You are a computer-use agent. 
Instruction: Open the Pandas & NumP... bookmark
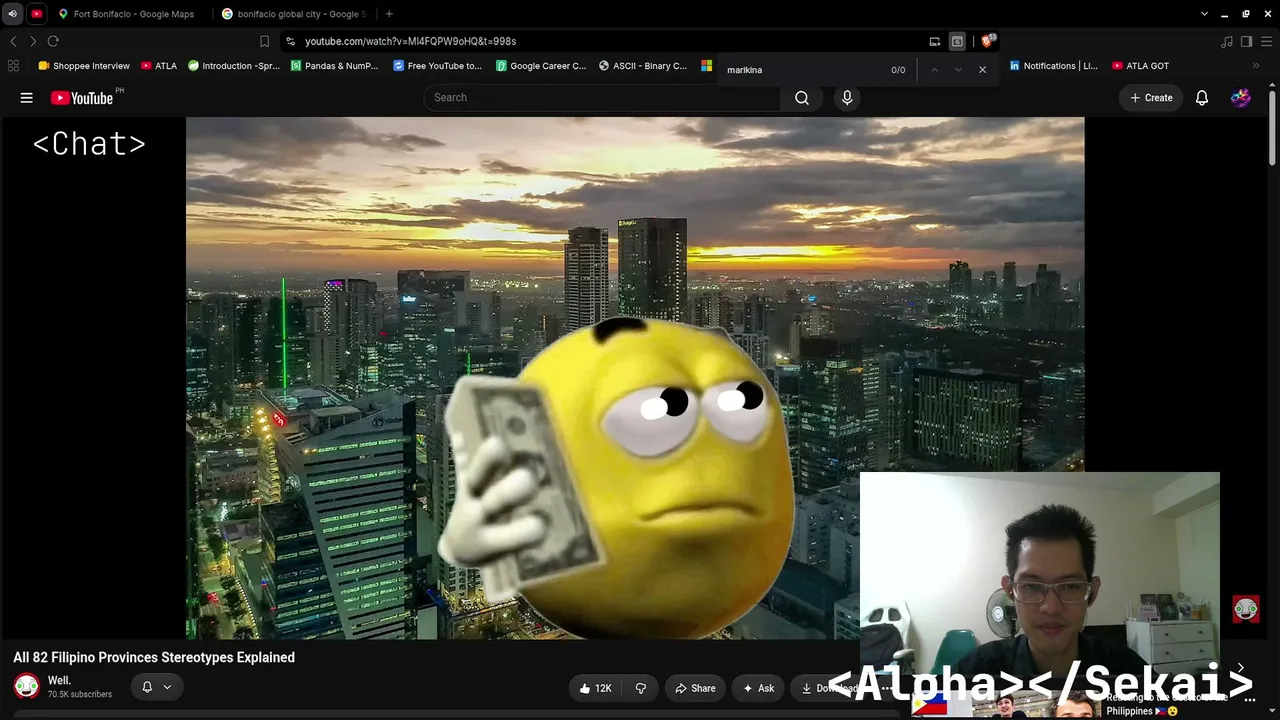pyautogui.click(x=334, y=66)
